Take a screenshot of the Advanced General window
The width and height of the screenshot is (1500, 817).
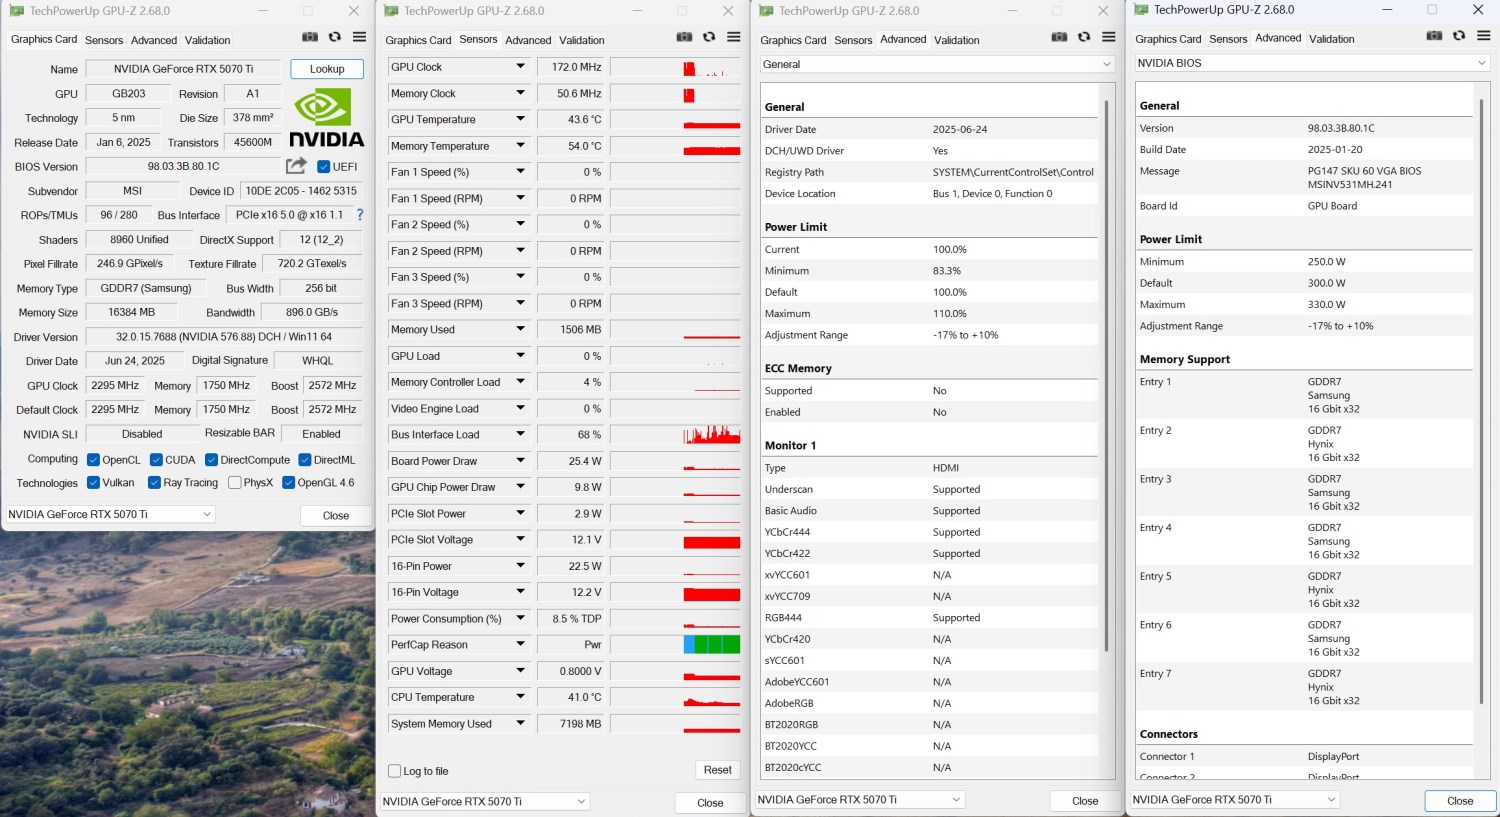click(1059, 37)
